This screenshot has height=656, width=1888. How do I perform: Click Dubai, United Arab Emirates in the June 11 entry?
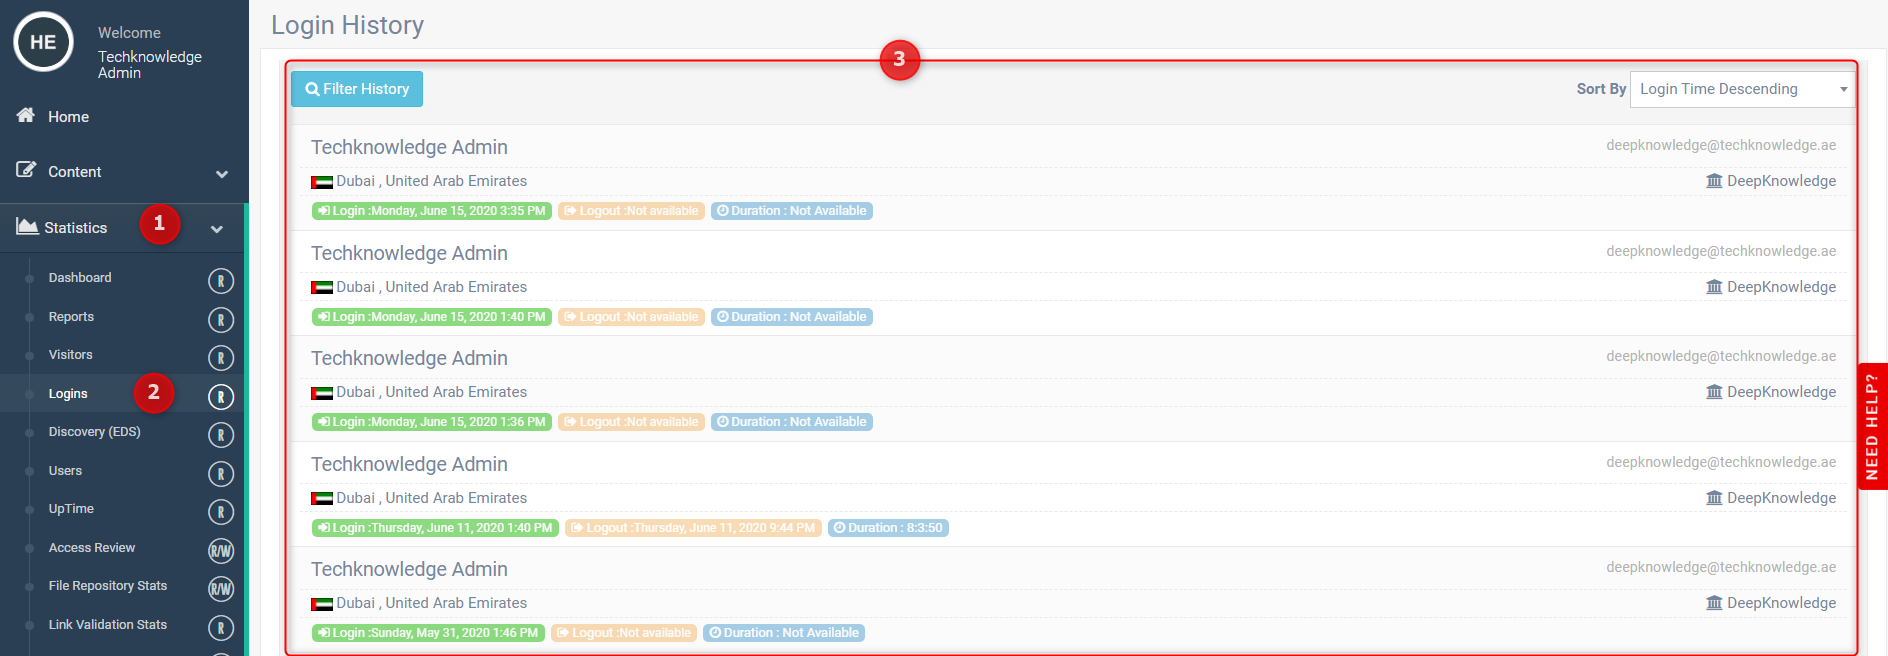(x=431, y=498)
